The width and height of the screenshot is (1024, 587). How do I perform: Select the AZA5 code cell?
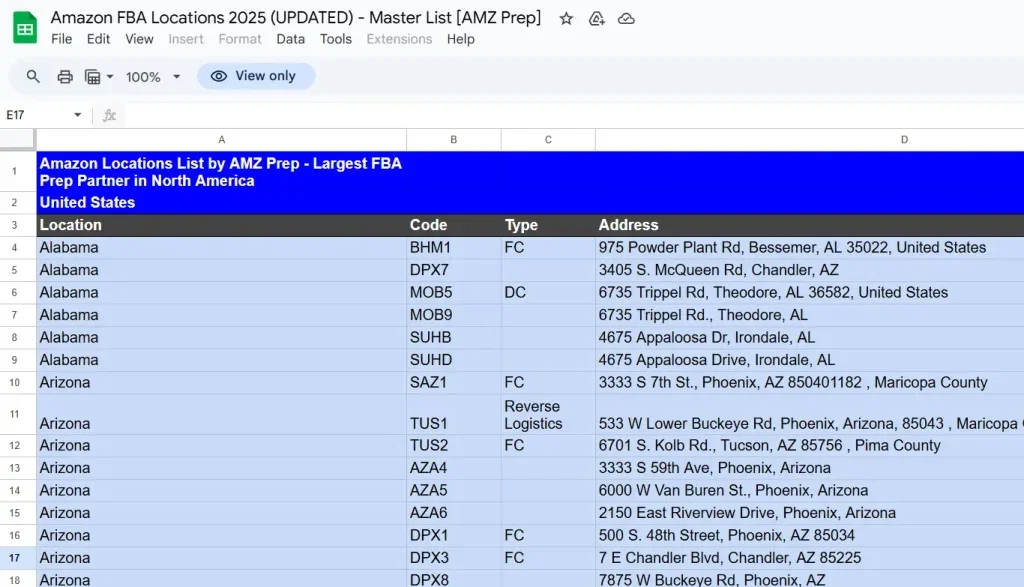454,490
